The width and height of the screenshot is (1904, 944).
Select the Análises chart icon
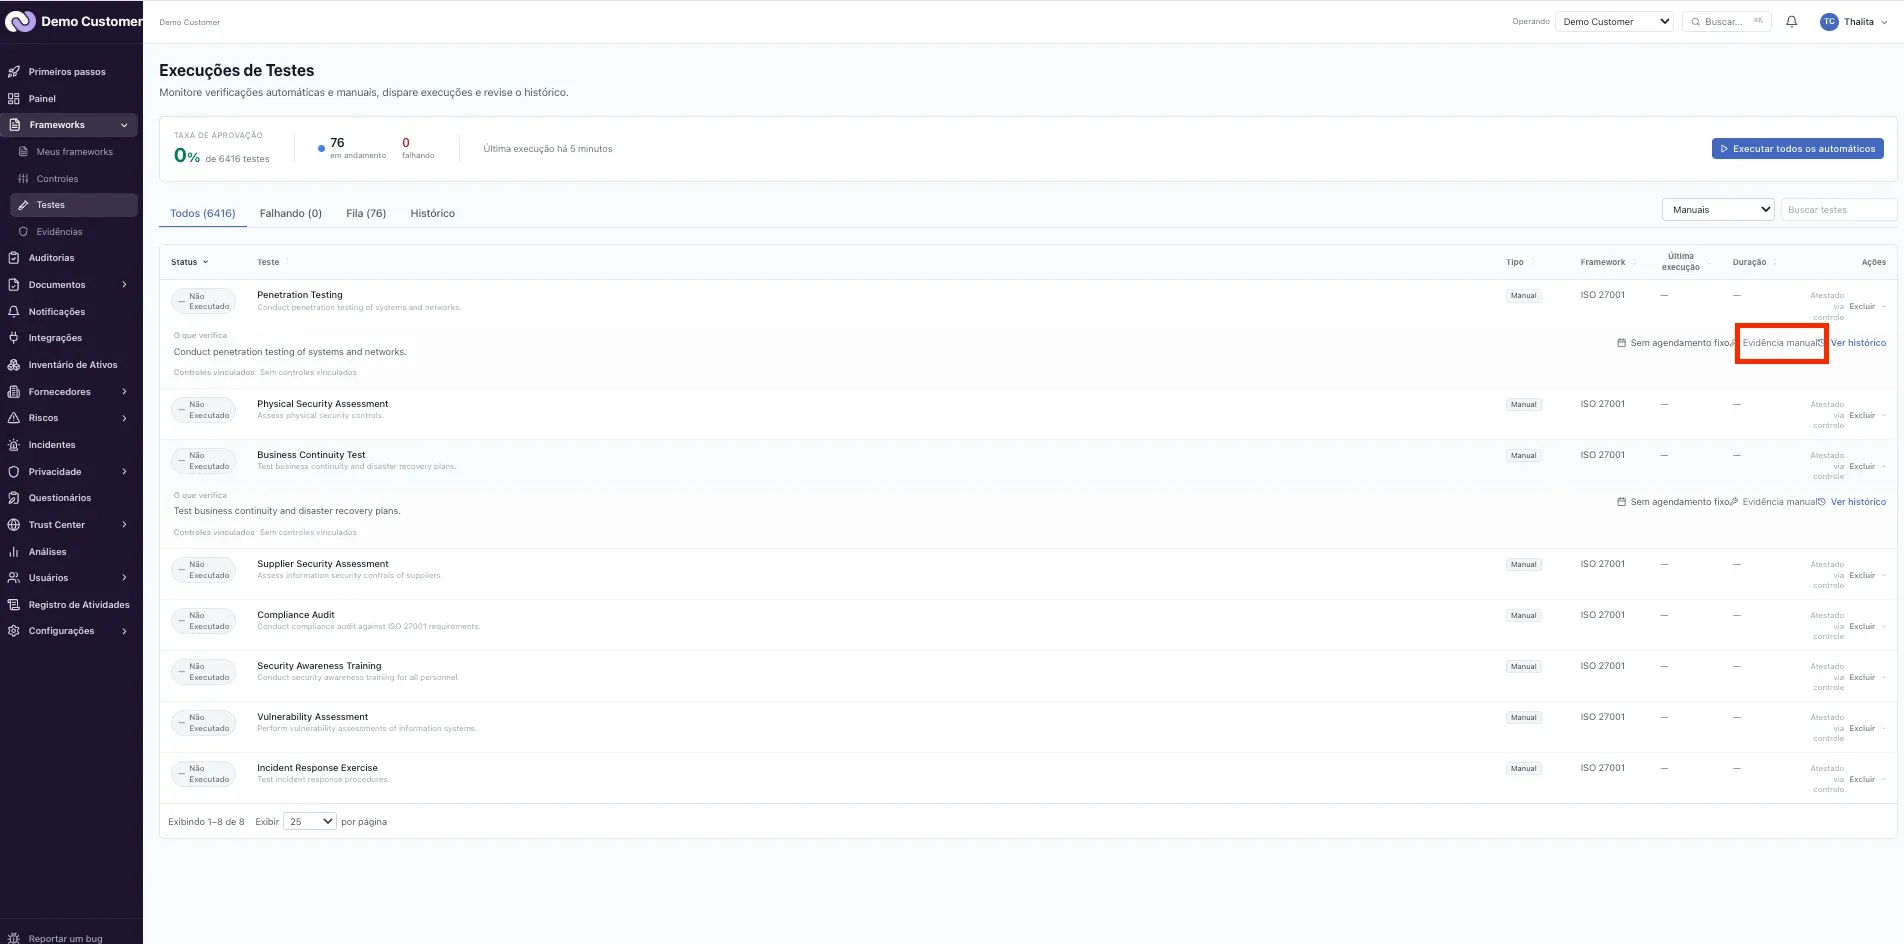[x=14, y=552]
